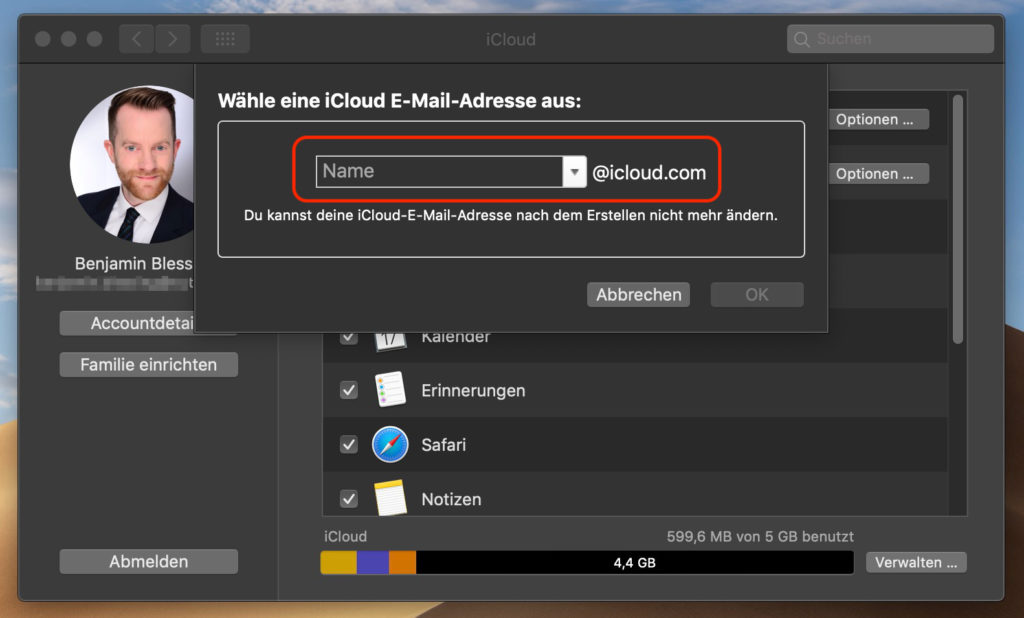Click the Safari compass icon
Image resolution: width=1024 pixels, height=618 pixels.
(x=390, y=444)
